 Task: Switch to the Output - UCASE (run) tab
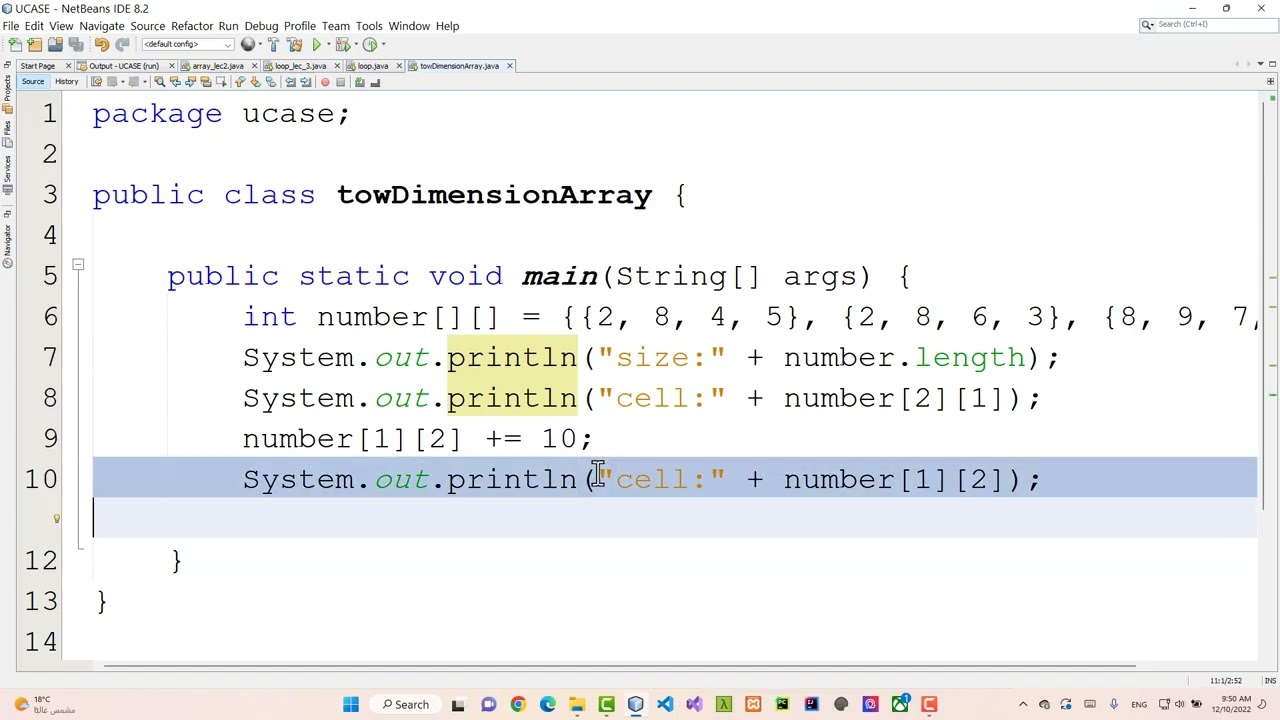click(x=123, y=66)
